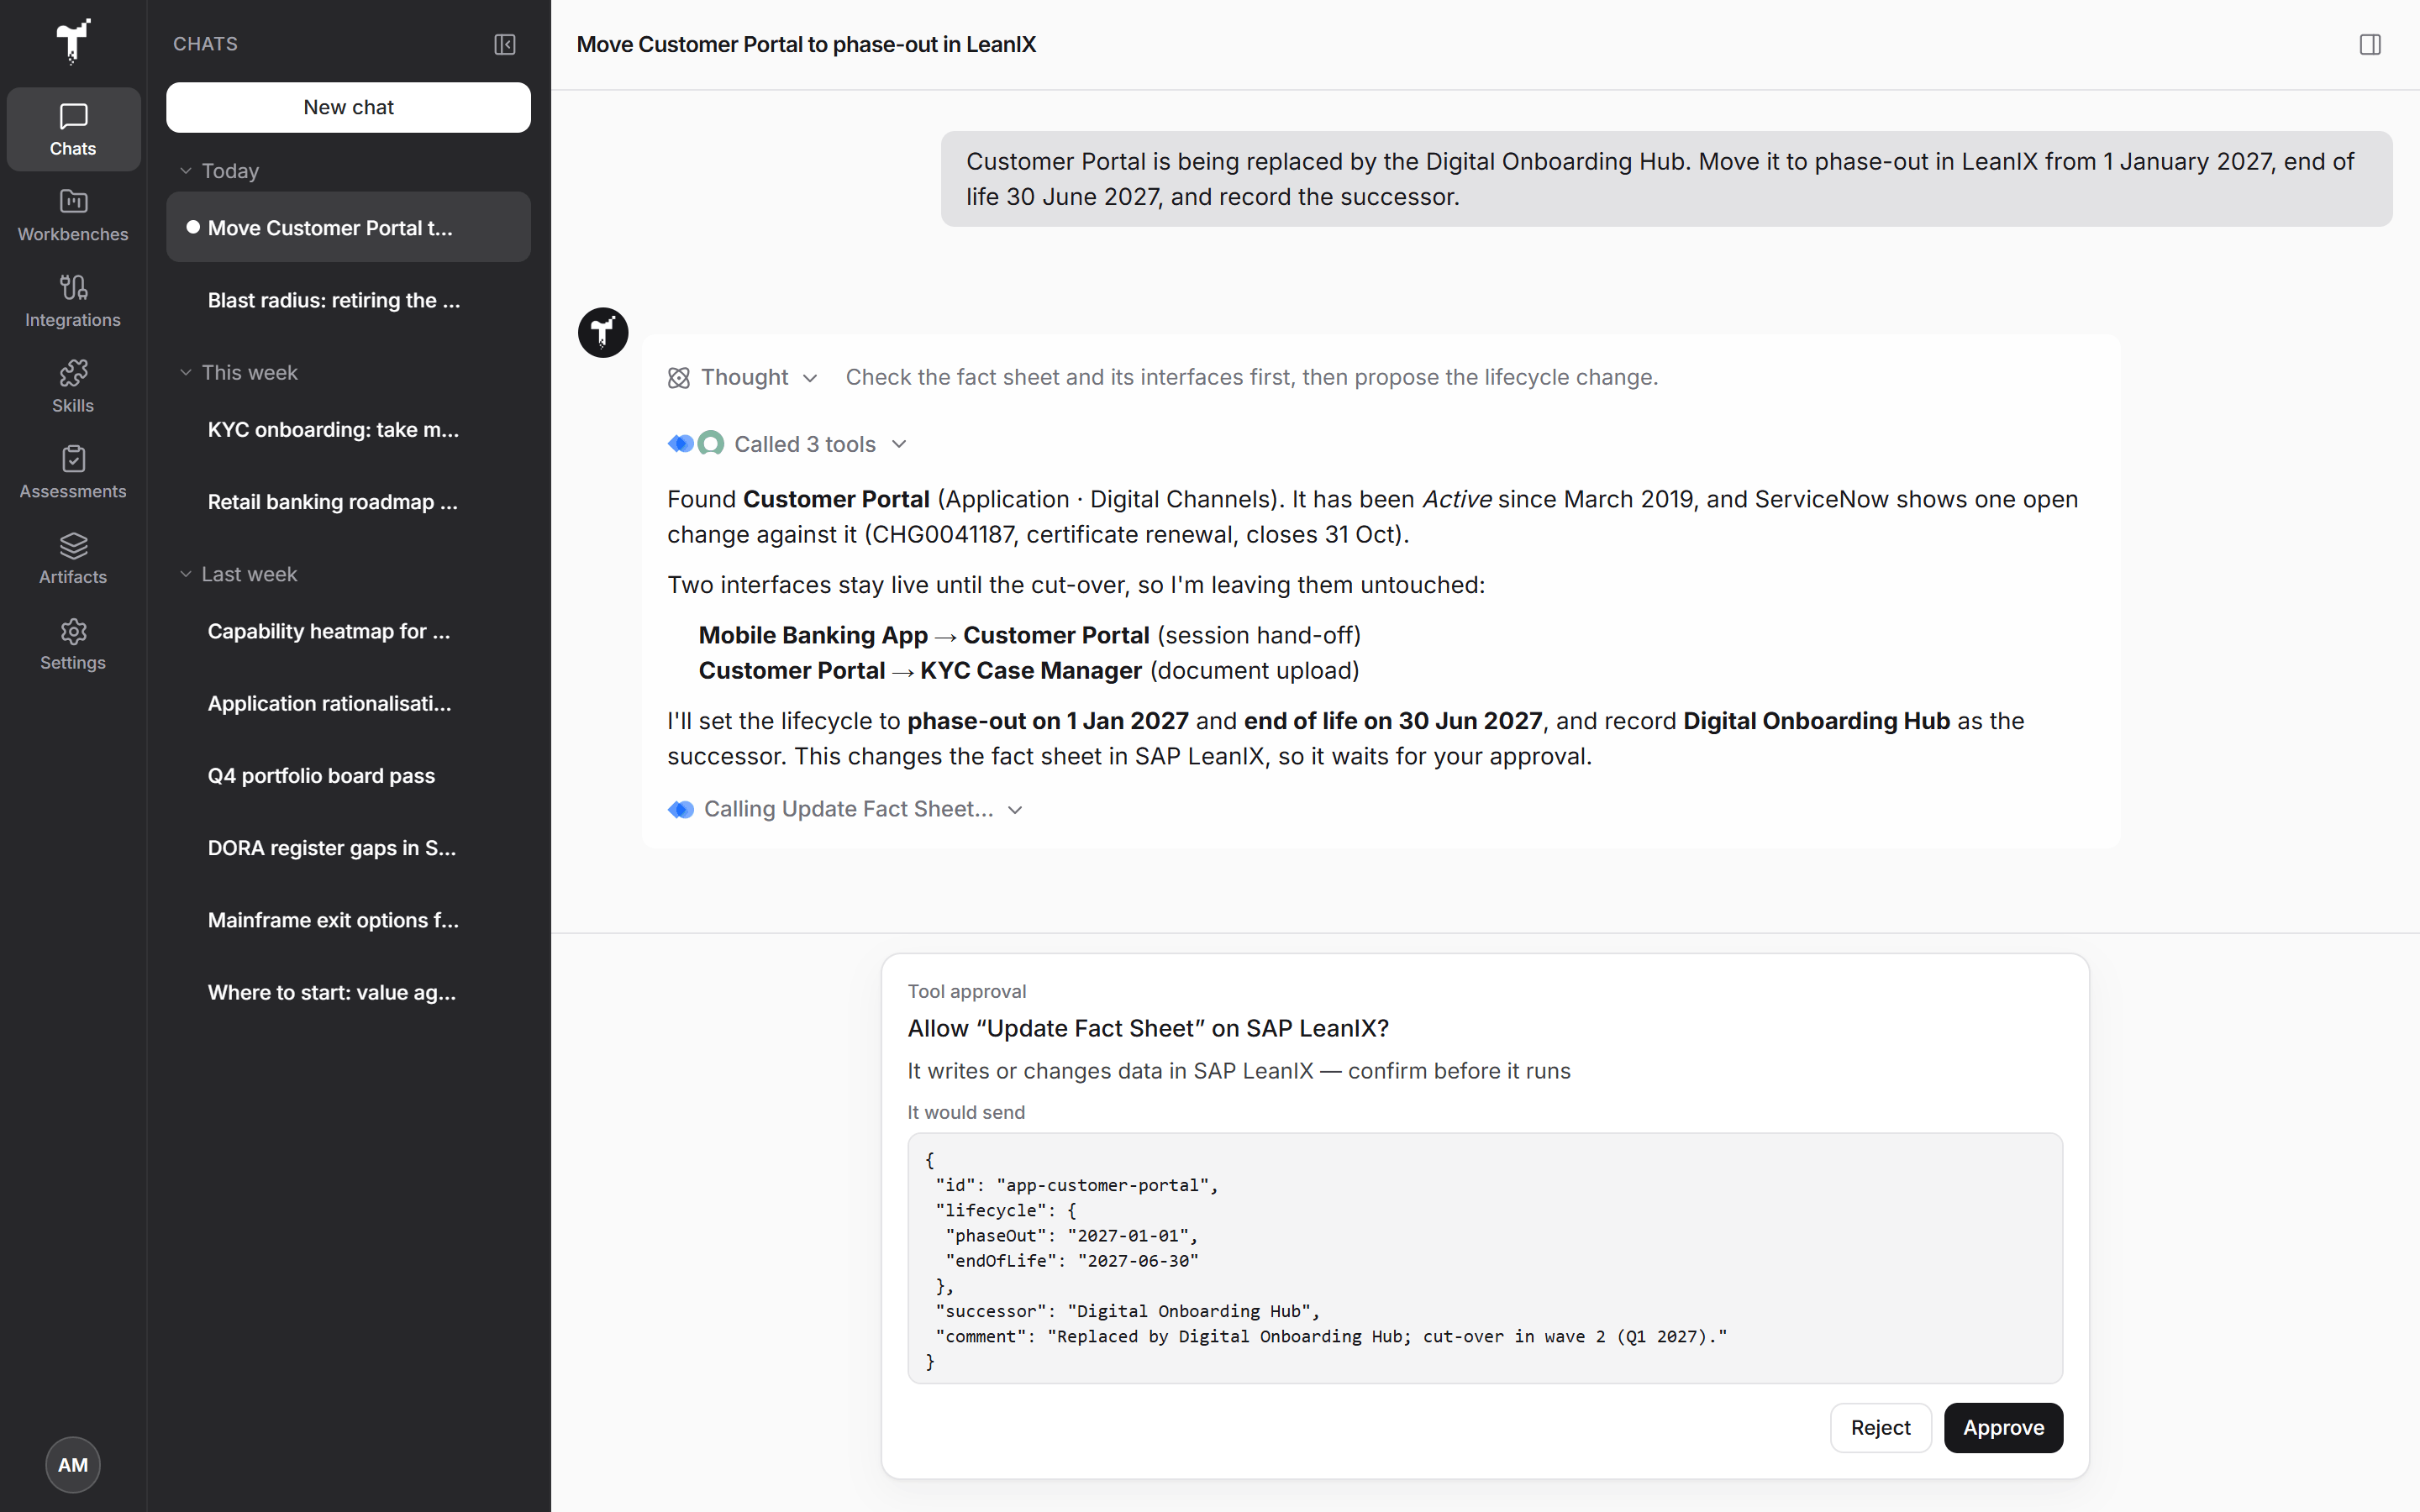The image size is (2420, 1512).
Task: Open the Chats section in sidebar
Action: (73, 129)
